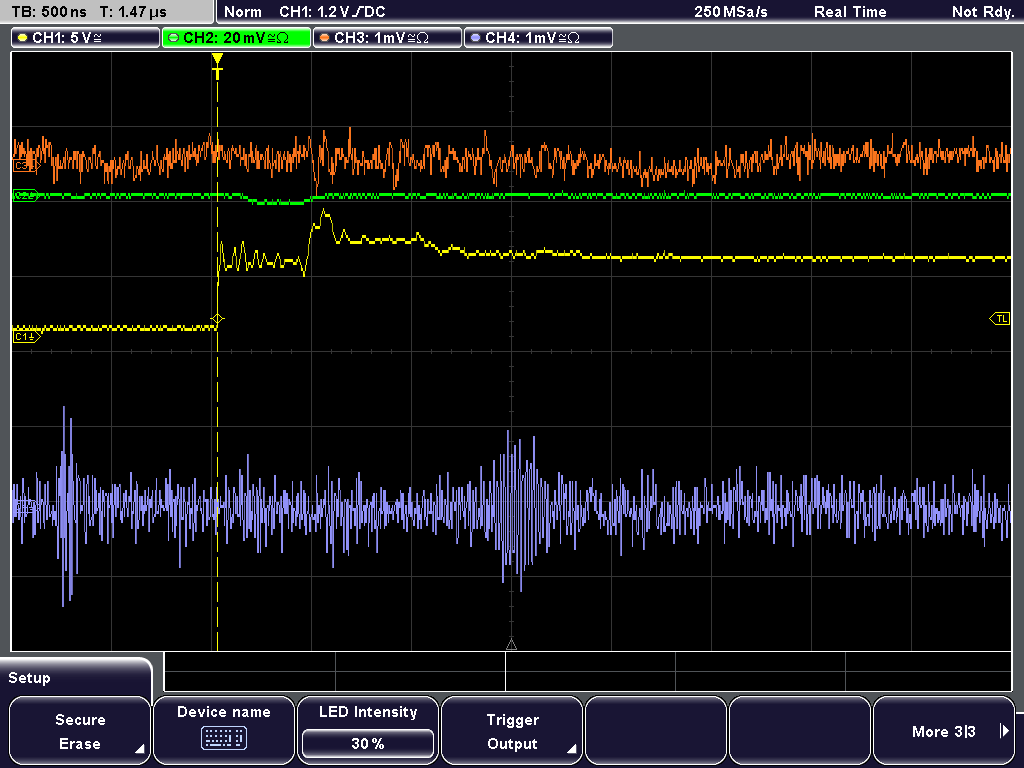1024x768 pixels.
Task: Click the arrow icon on More 3|3
Action: [x=1004, y=731]
